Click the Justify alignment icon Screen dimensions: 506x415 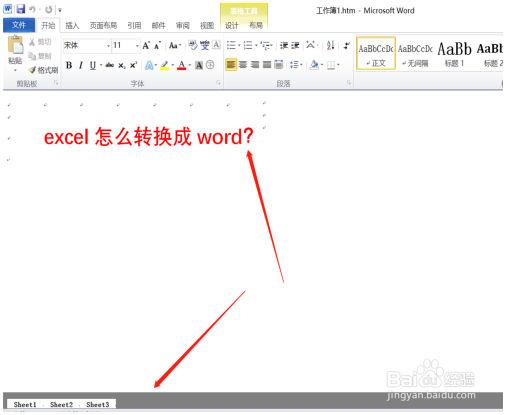pos(267,65)
